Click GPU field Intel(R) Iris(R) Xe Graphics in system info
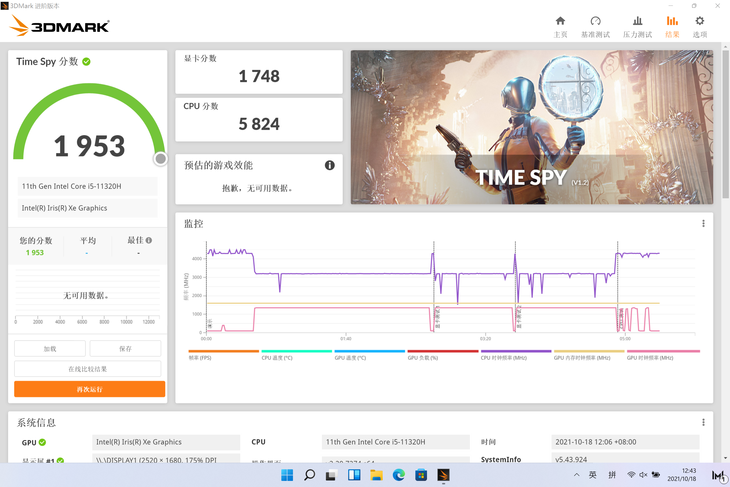 pos(166,442)
